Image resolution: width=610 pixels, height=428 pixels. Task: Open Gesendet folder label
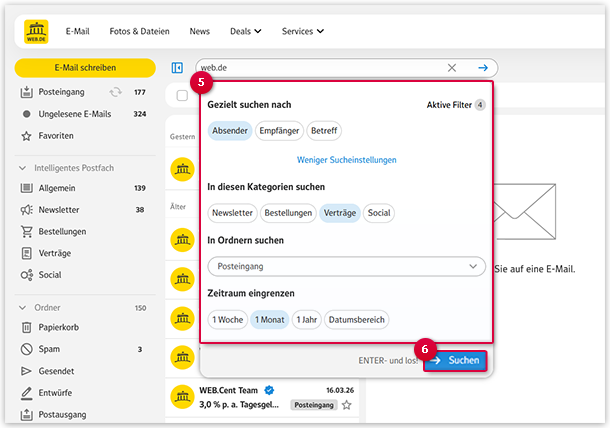56,371
